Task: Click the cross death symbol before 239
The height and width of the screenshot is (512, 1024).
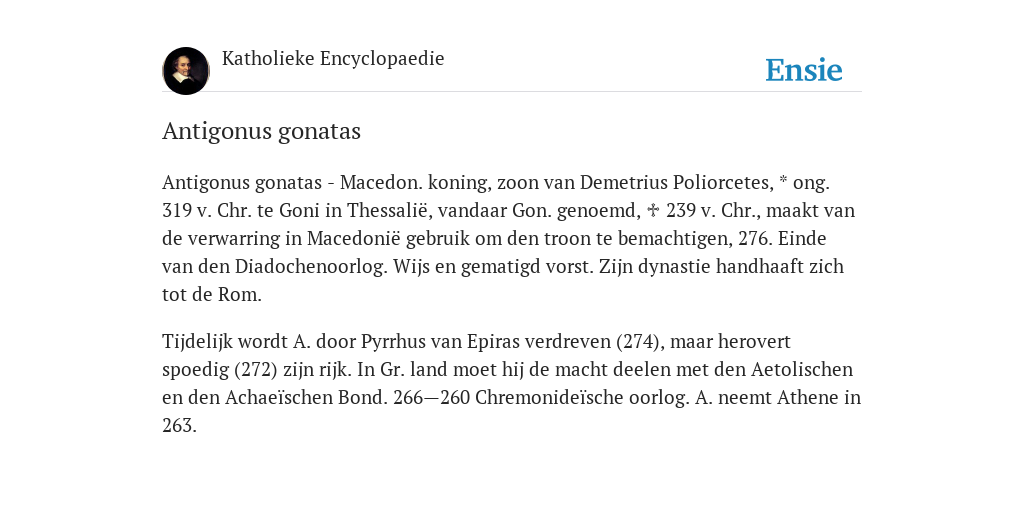Action: 652,210
